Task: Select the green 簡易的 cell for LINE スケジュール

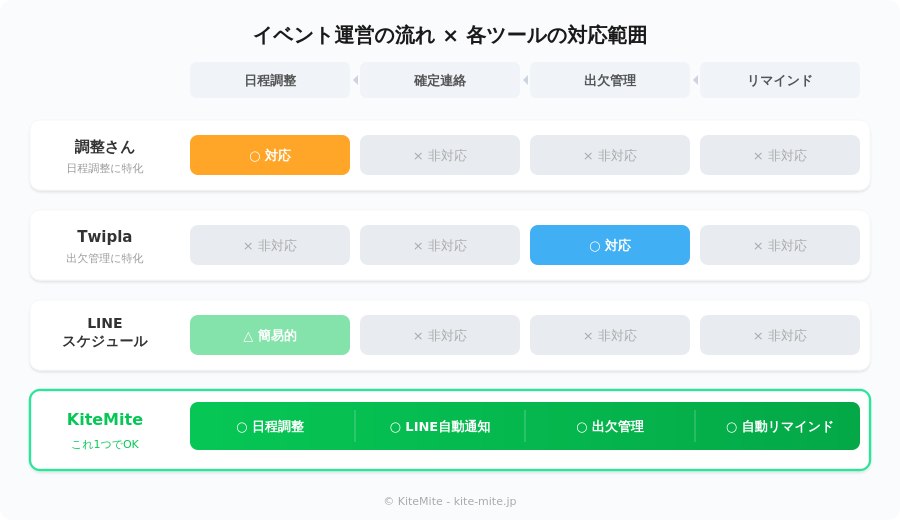Action: pos(270,335)
